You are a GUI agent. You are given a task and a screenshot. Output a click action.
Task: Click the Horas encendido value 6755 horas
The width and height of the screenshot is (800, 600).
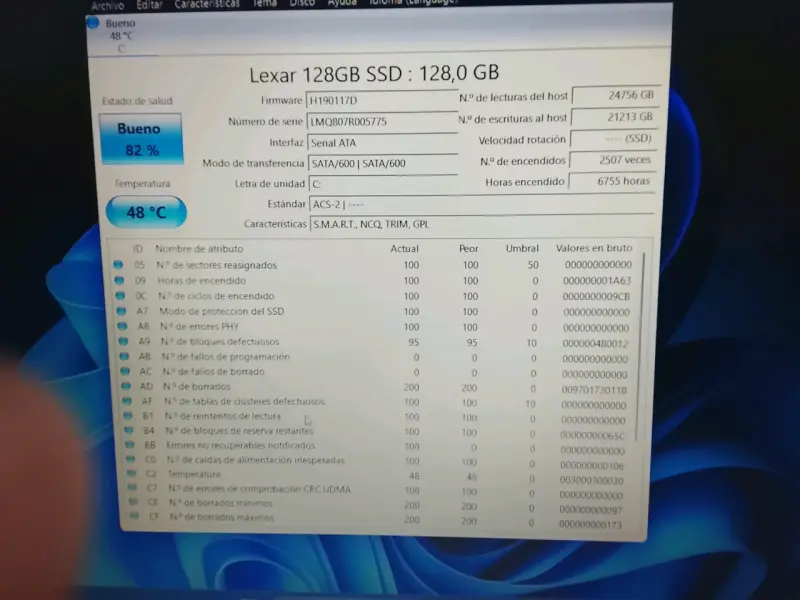pos(611,181)
